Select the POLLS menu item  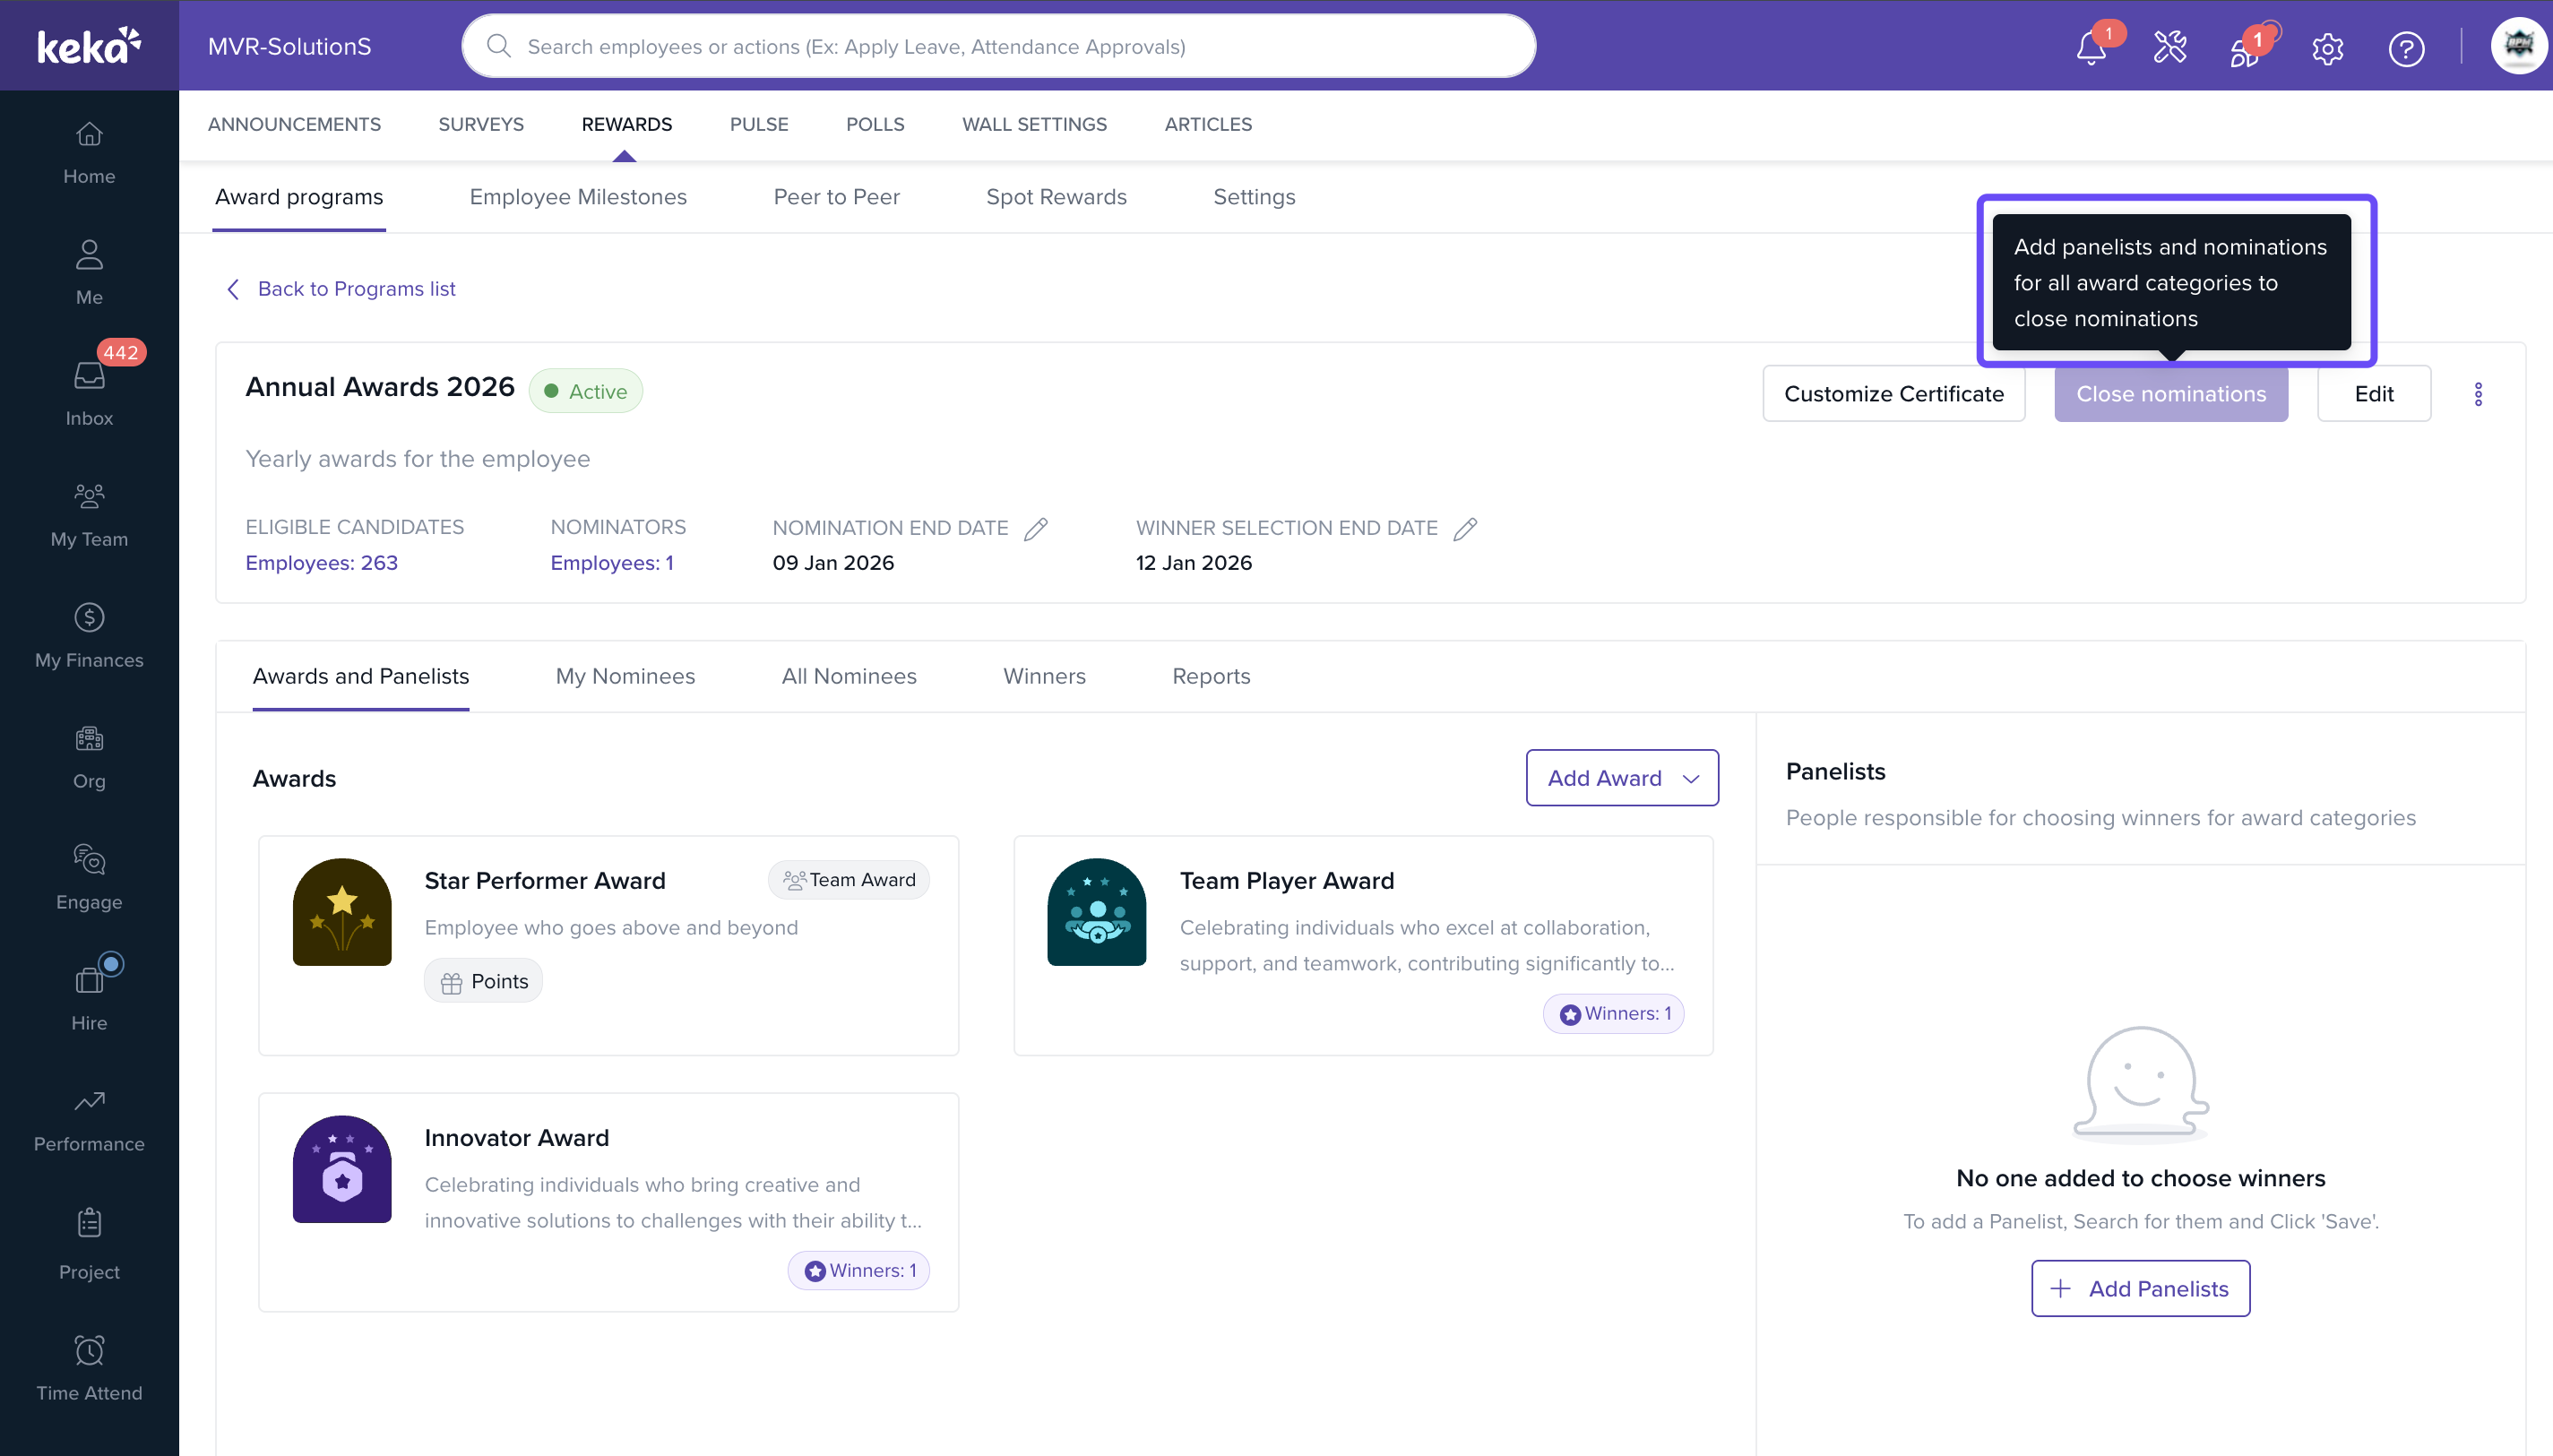point(874,124)
